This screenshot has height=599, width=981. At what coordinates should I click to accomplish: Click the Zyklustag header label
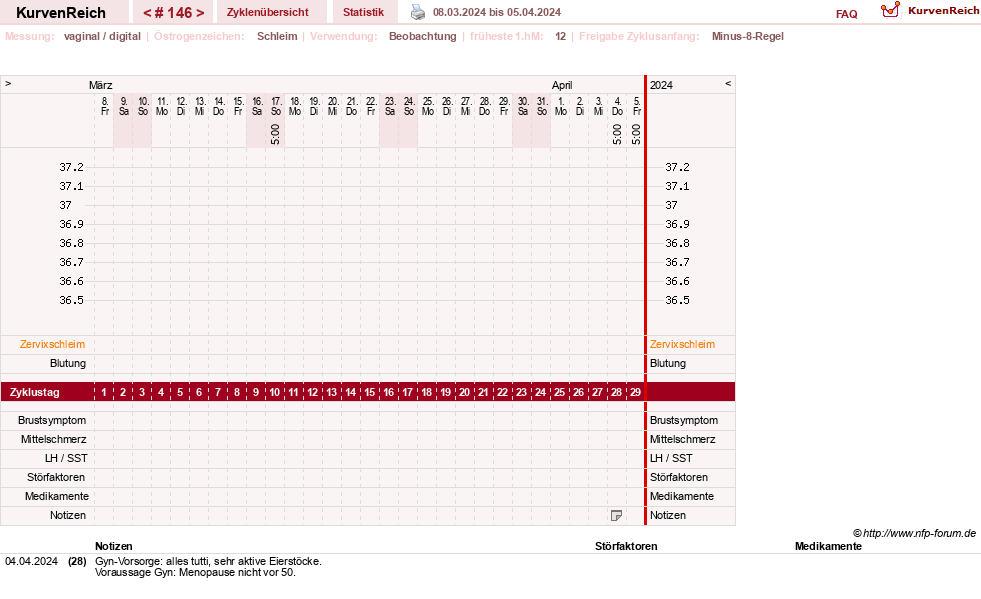pos(34,392)
